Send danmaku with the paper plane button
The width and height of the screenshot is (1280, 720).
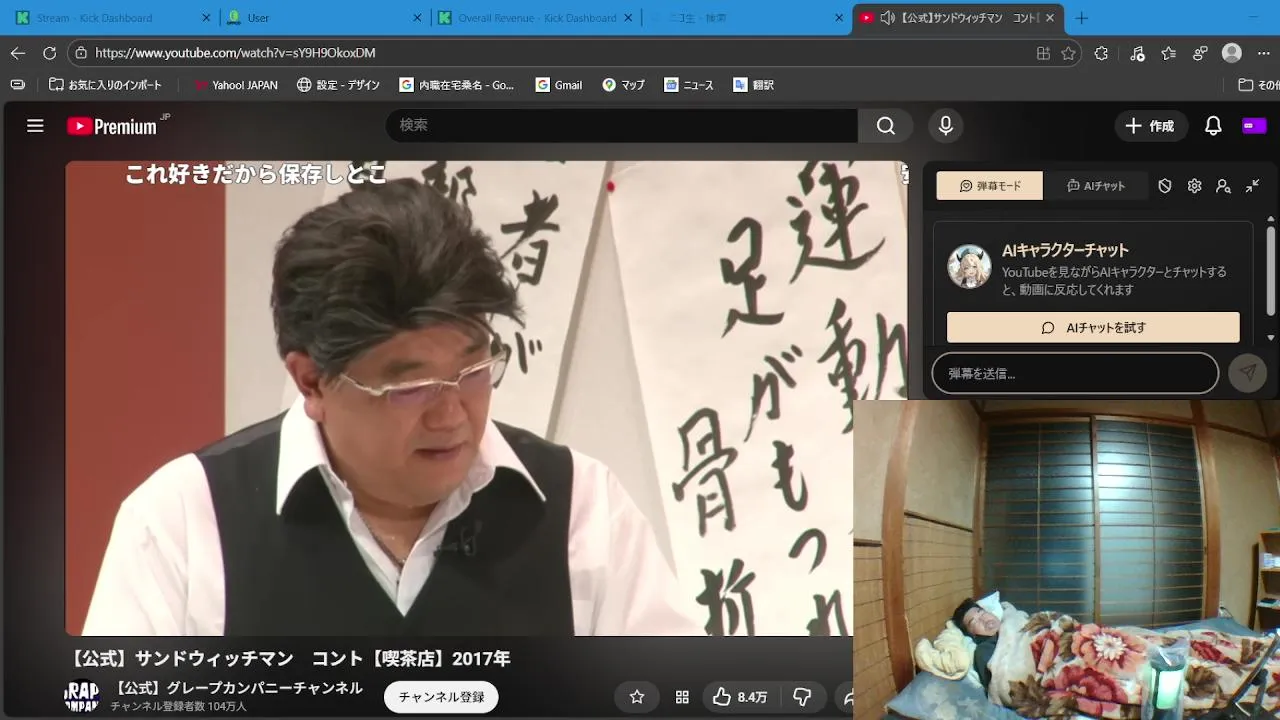click(1247, 373)
